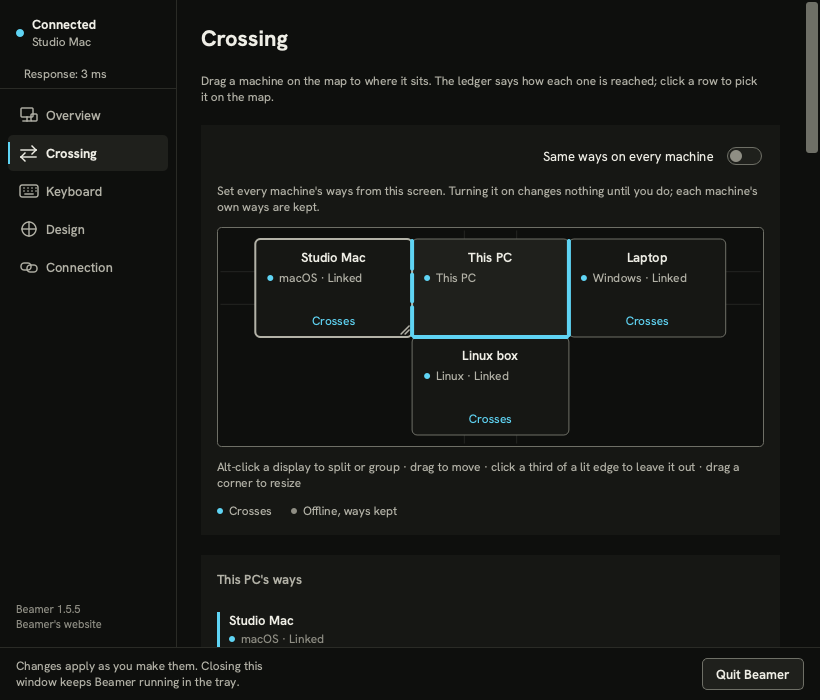Click the Keyboard icon in sidebar
820x700 pixels.
(x=29, y=191)
